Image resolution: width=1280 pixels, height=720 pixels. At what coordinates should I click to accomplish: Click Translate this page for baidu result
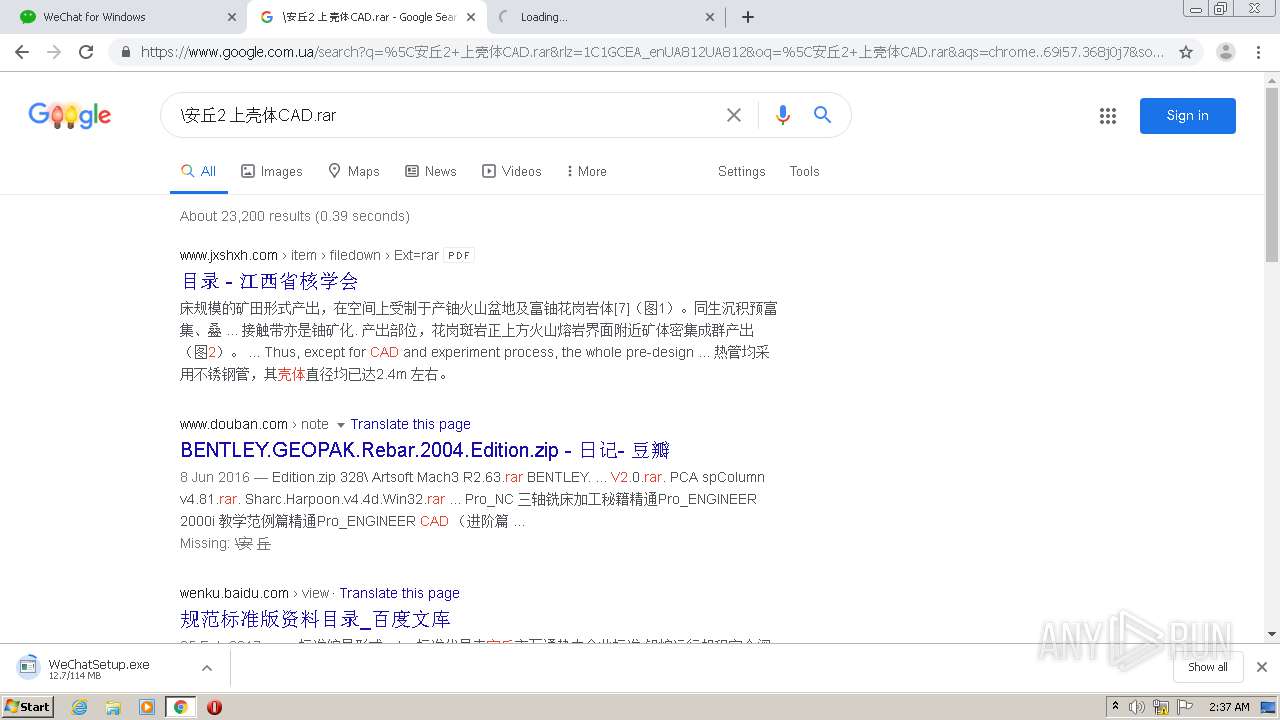(400, 593)
